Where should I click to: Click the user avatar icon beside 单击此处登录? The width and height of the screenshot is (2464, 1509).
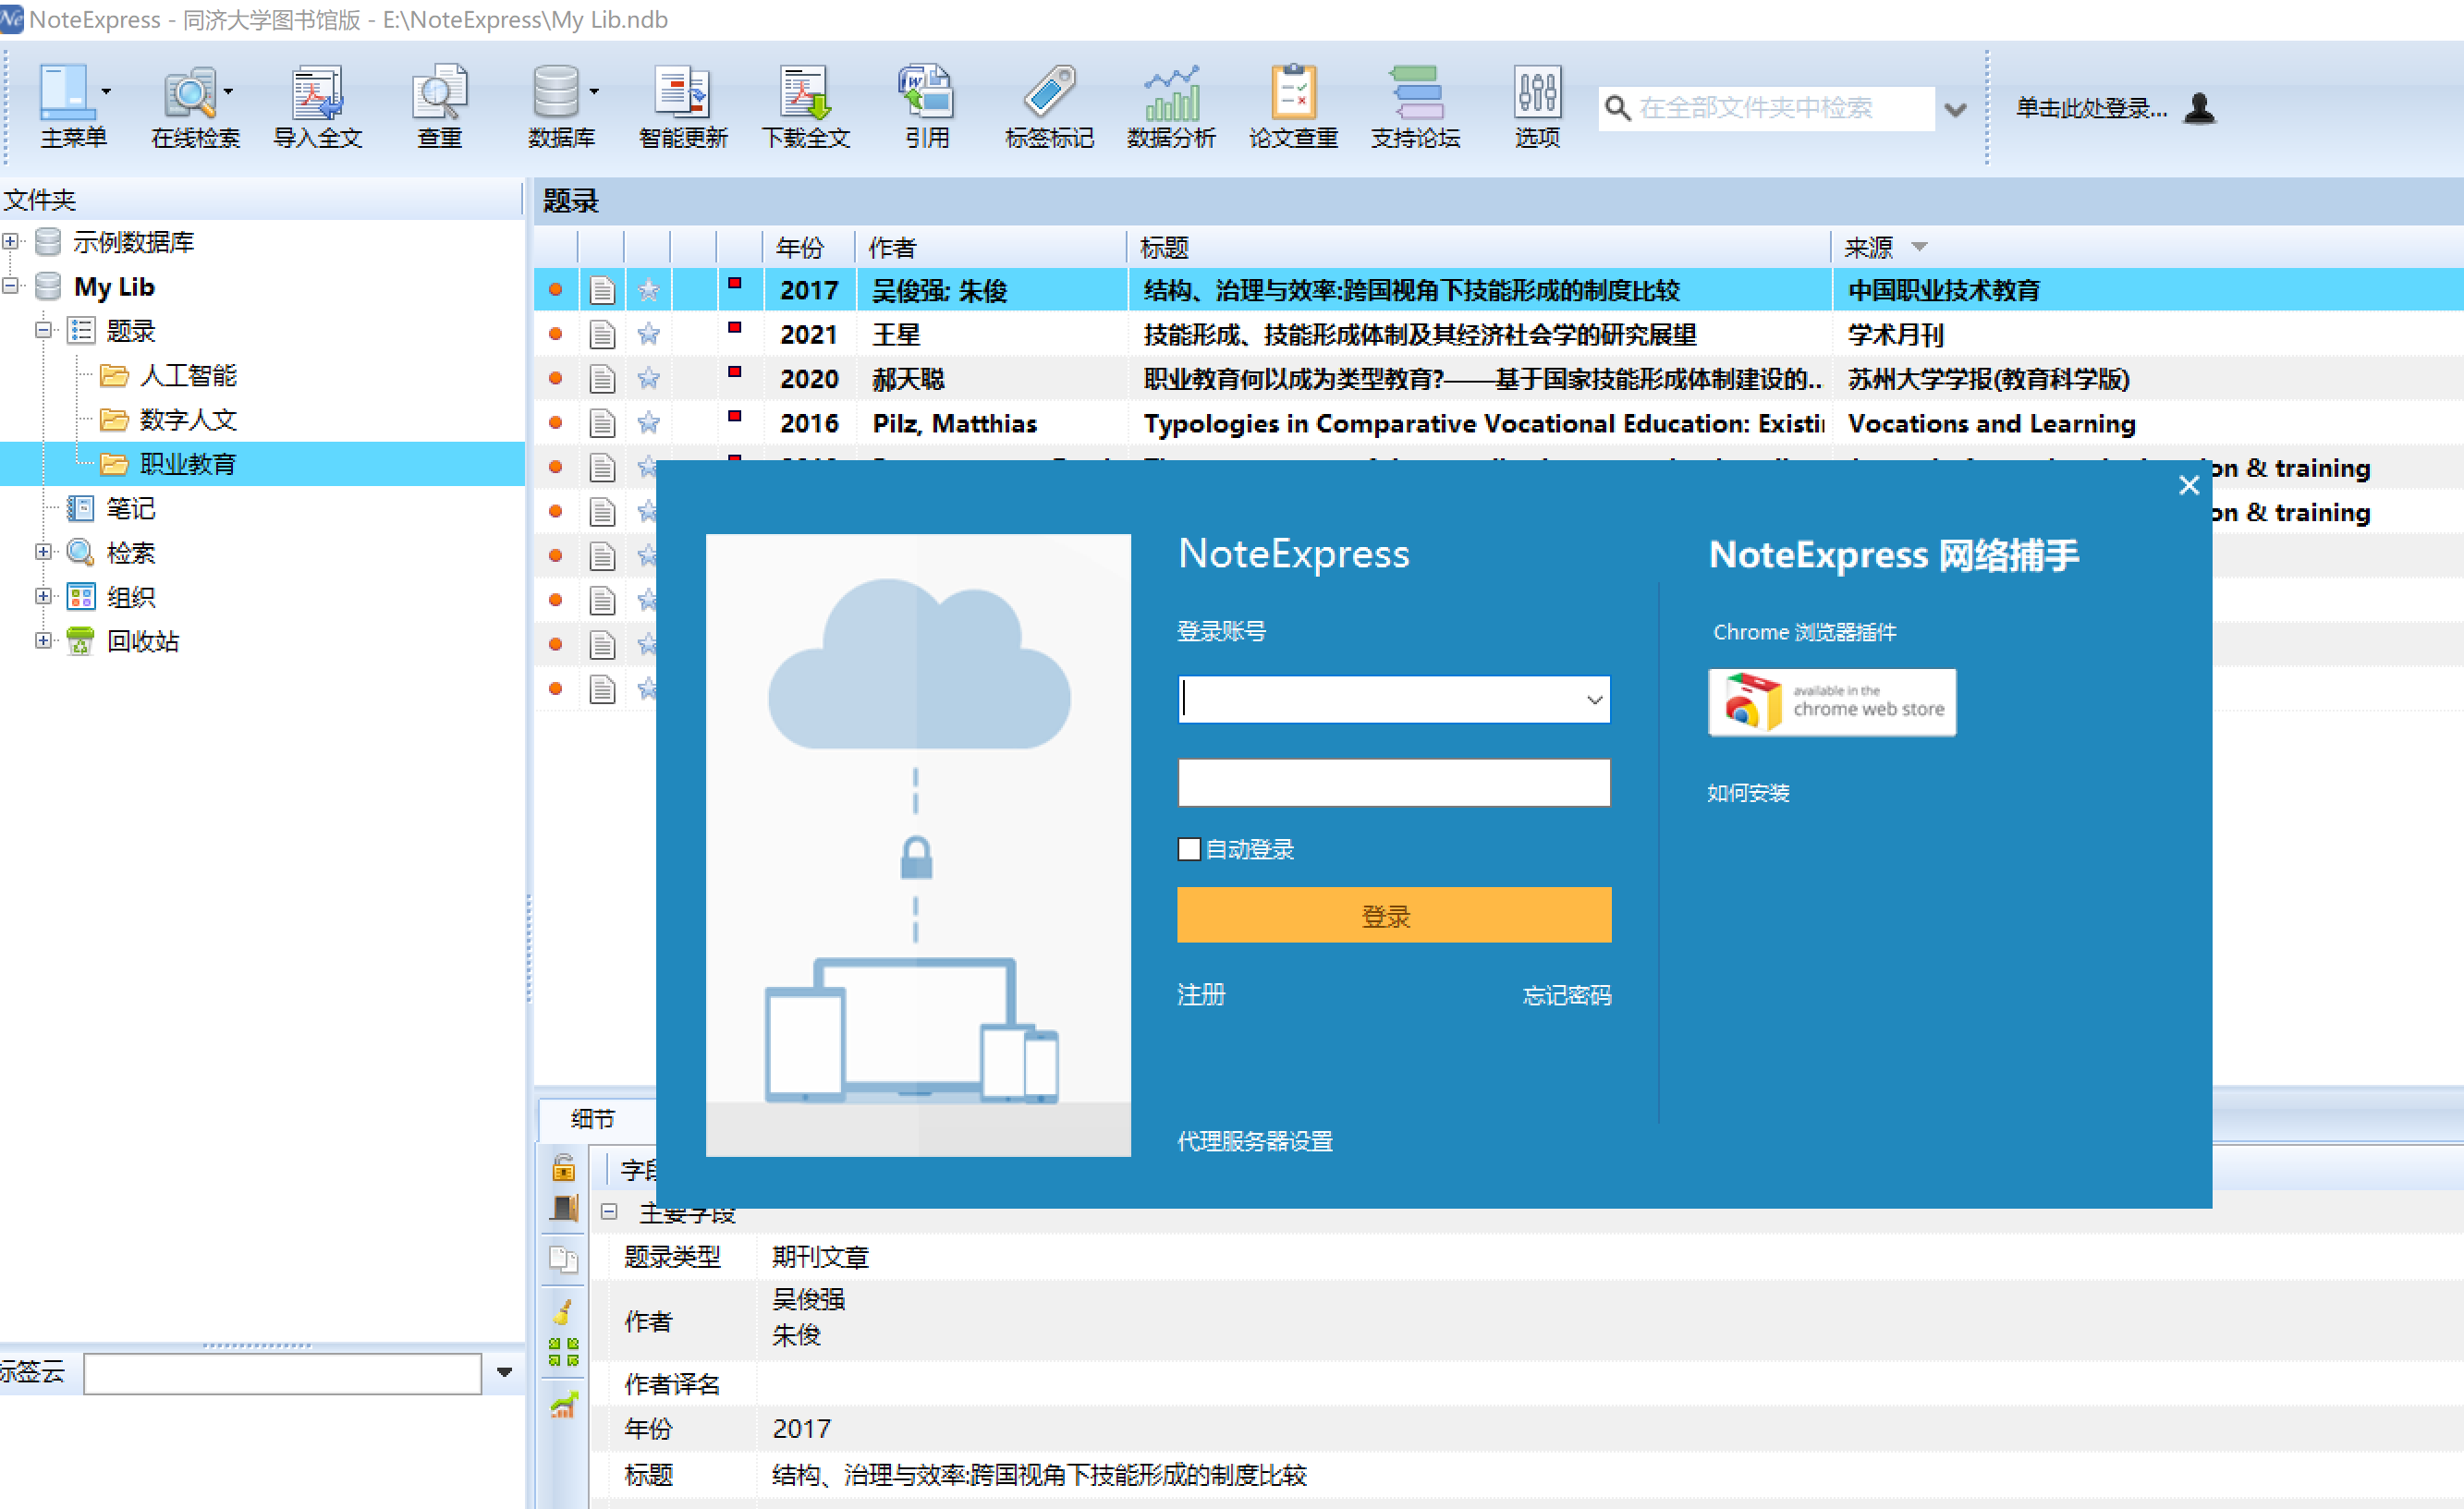pyautogui.click(x=2200, y=107)
